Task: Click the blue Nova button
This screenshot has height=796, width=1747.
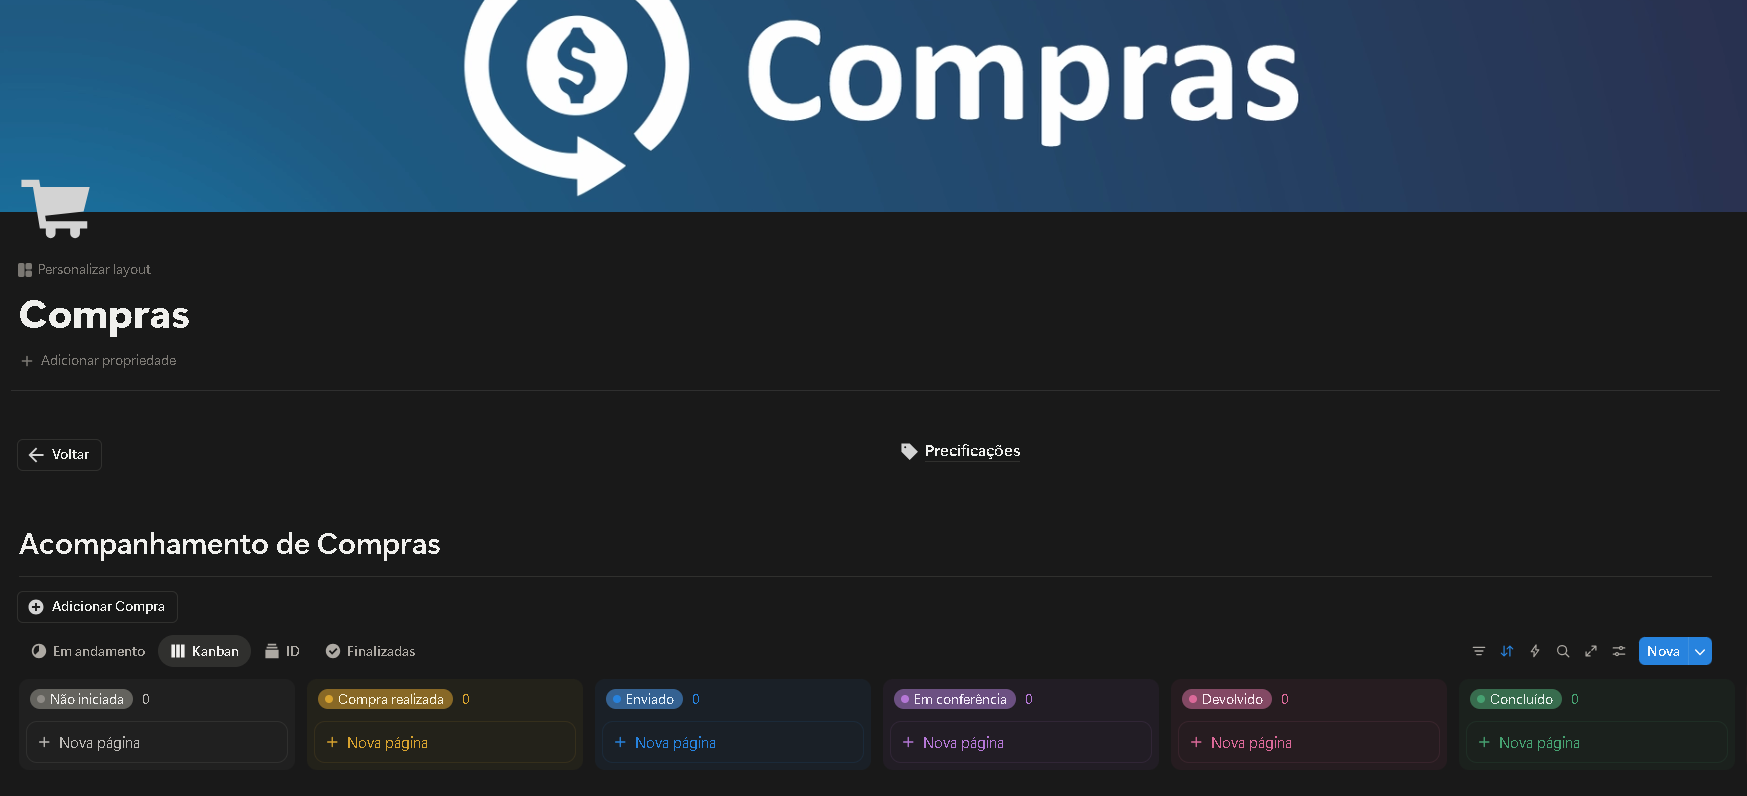Action: [x=1663, y=651]
